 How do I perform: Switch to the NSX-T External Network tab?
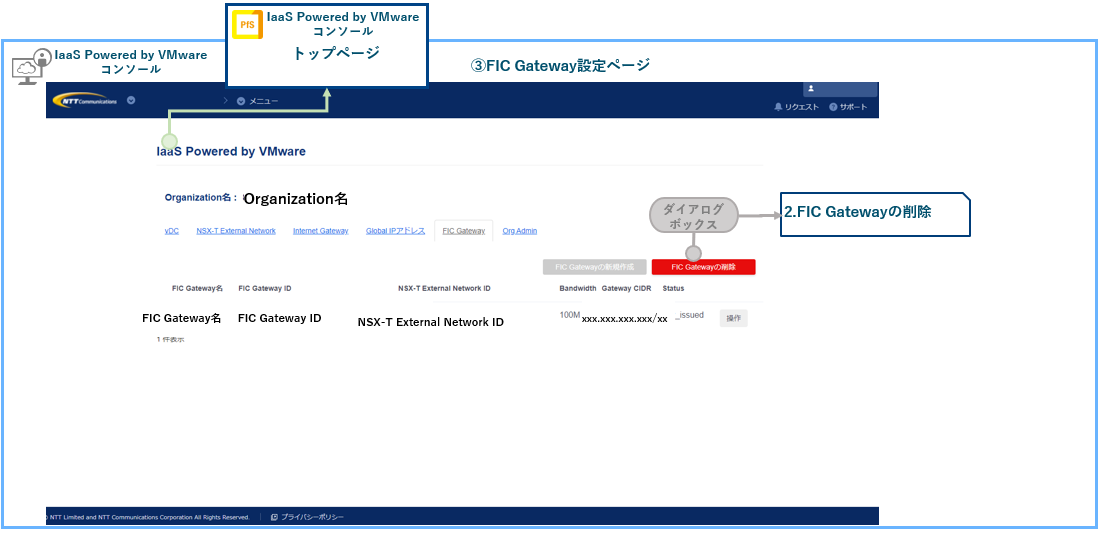click(x=236, y=231)
